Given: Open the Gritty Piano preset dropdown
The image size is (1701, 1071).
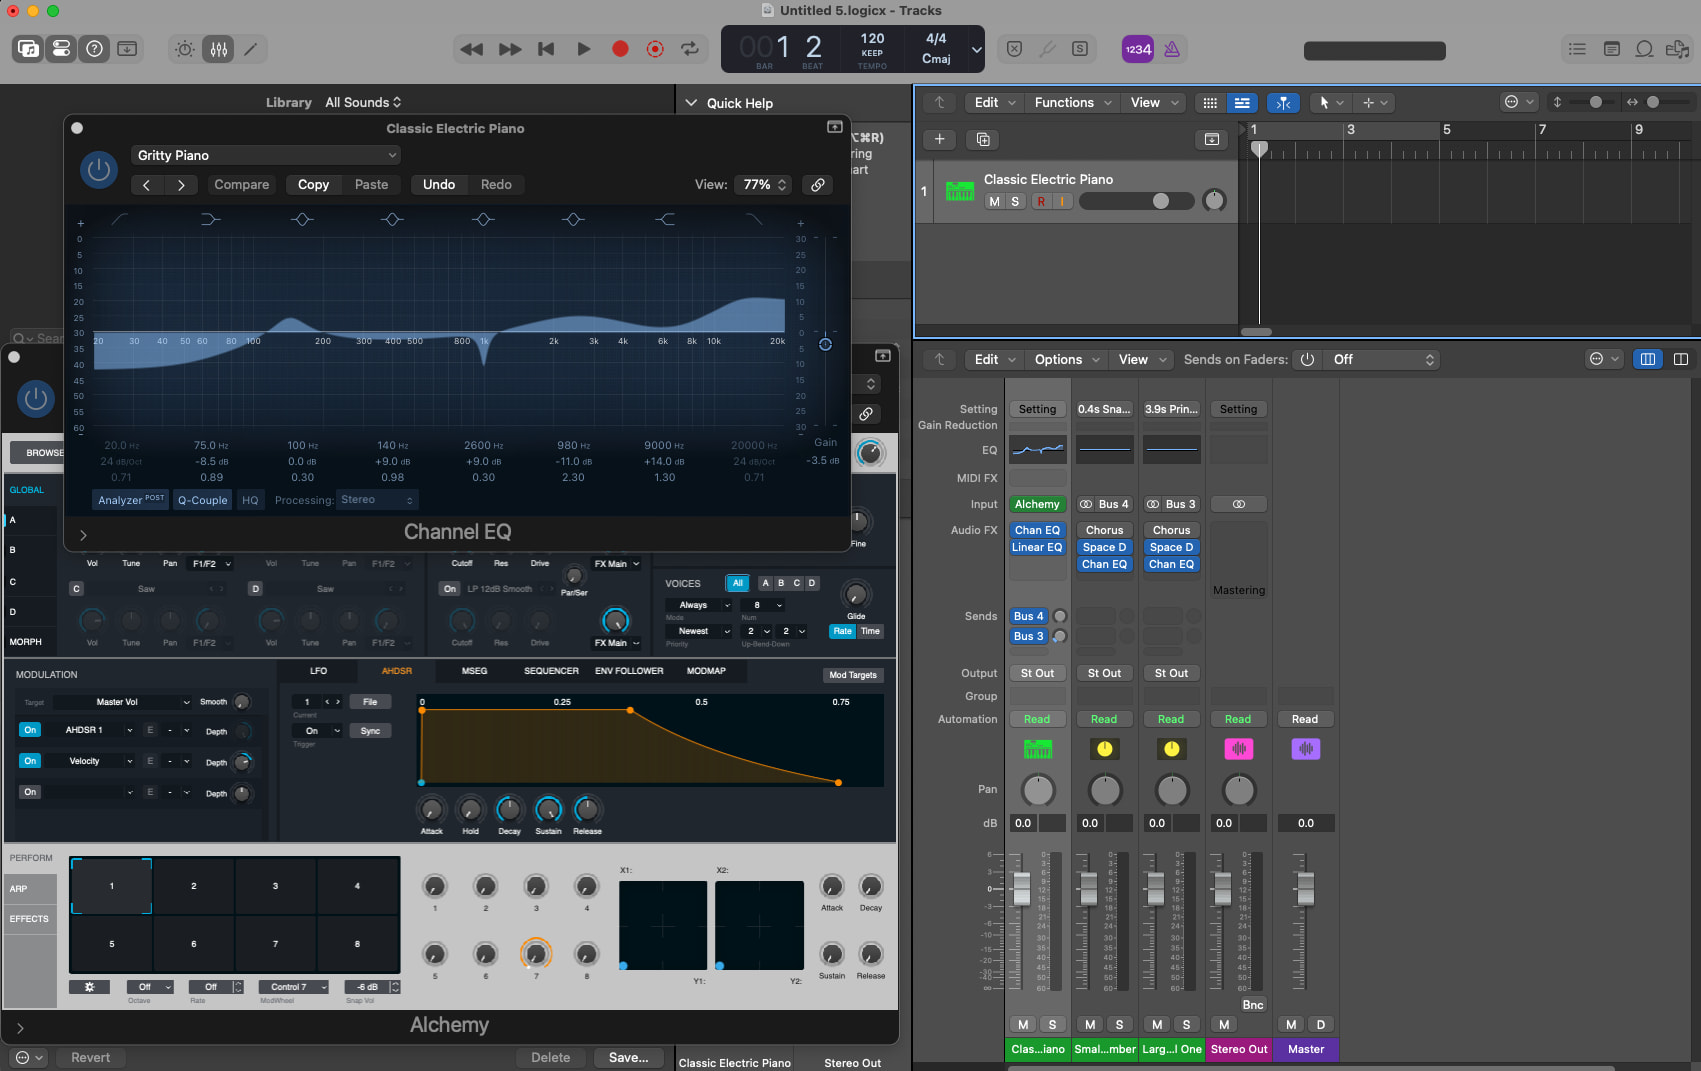Looking at the screenshot, I should 266,155.
